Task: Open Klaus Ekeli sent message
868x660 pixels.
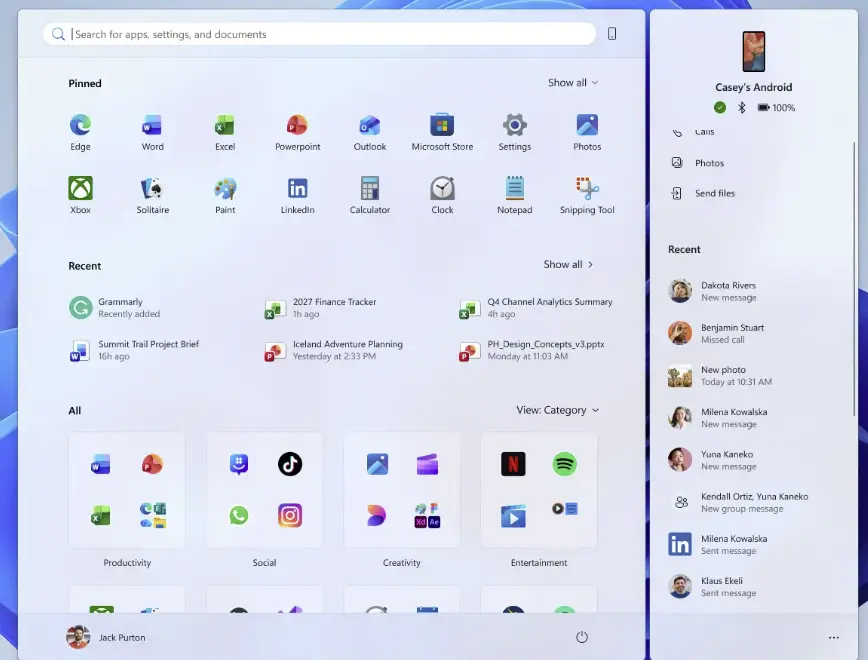Action: point(712,587)
